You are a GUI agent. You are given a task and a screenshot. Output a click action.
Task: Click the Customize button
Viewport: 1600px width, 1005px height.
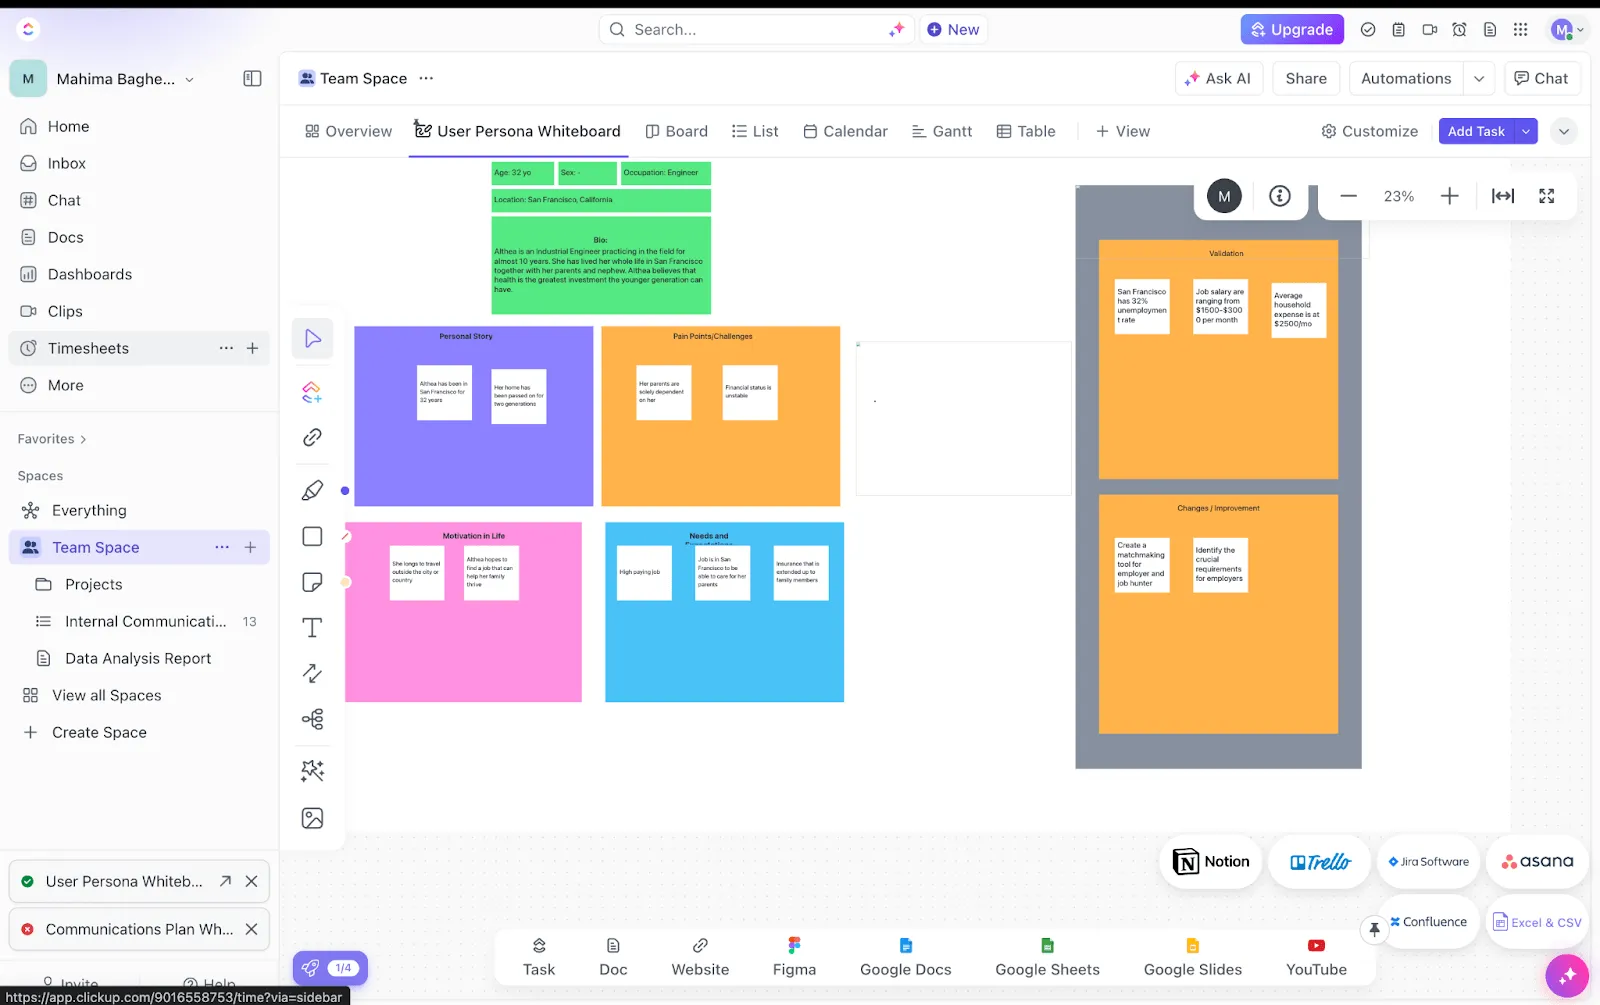(x=1369, y=131)
